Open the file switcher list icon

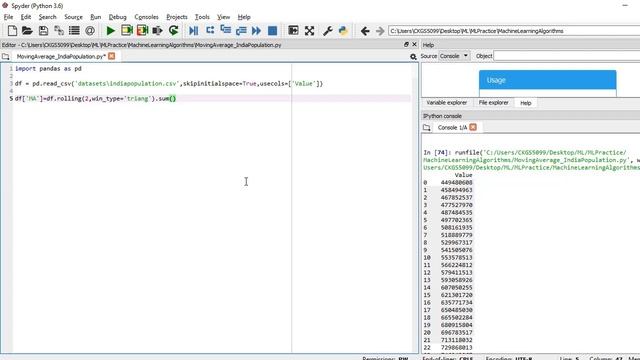(x=74, y=31)
